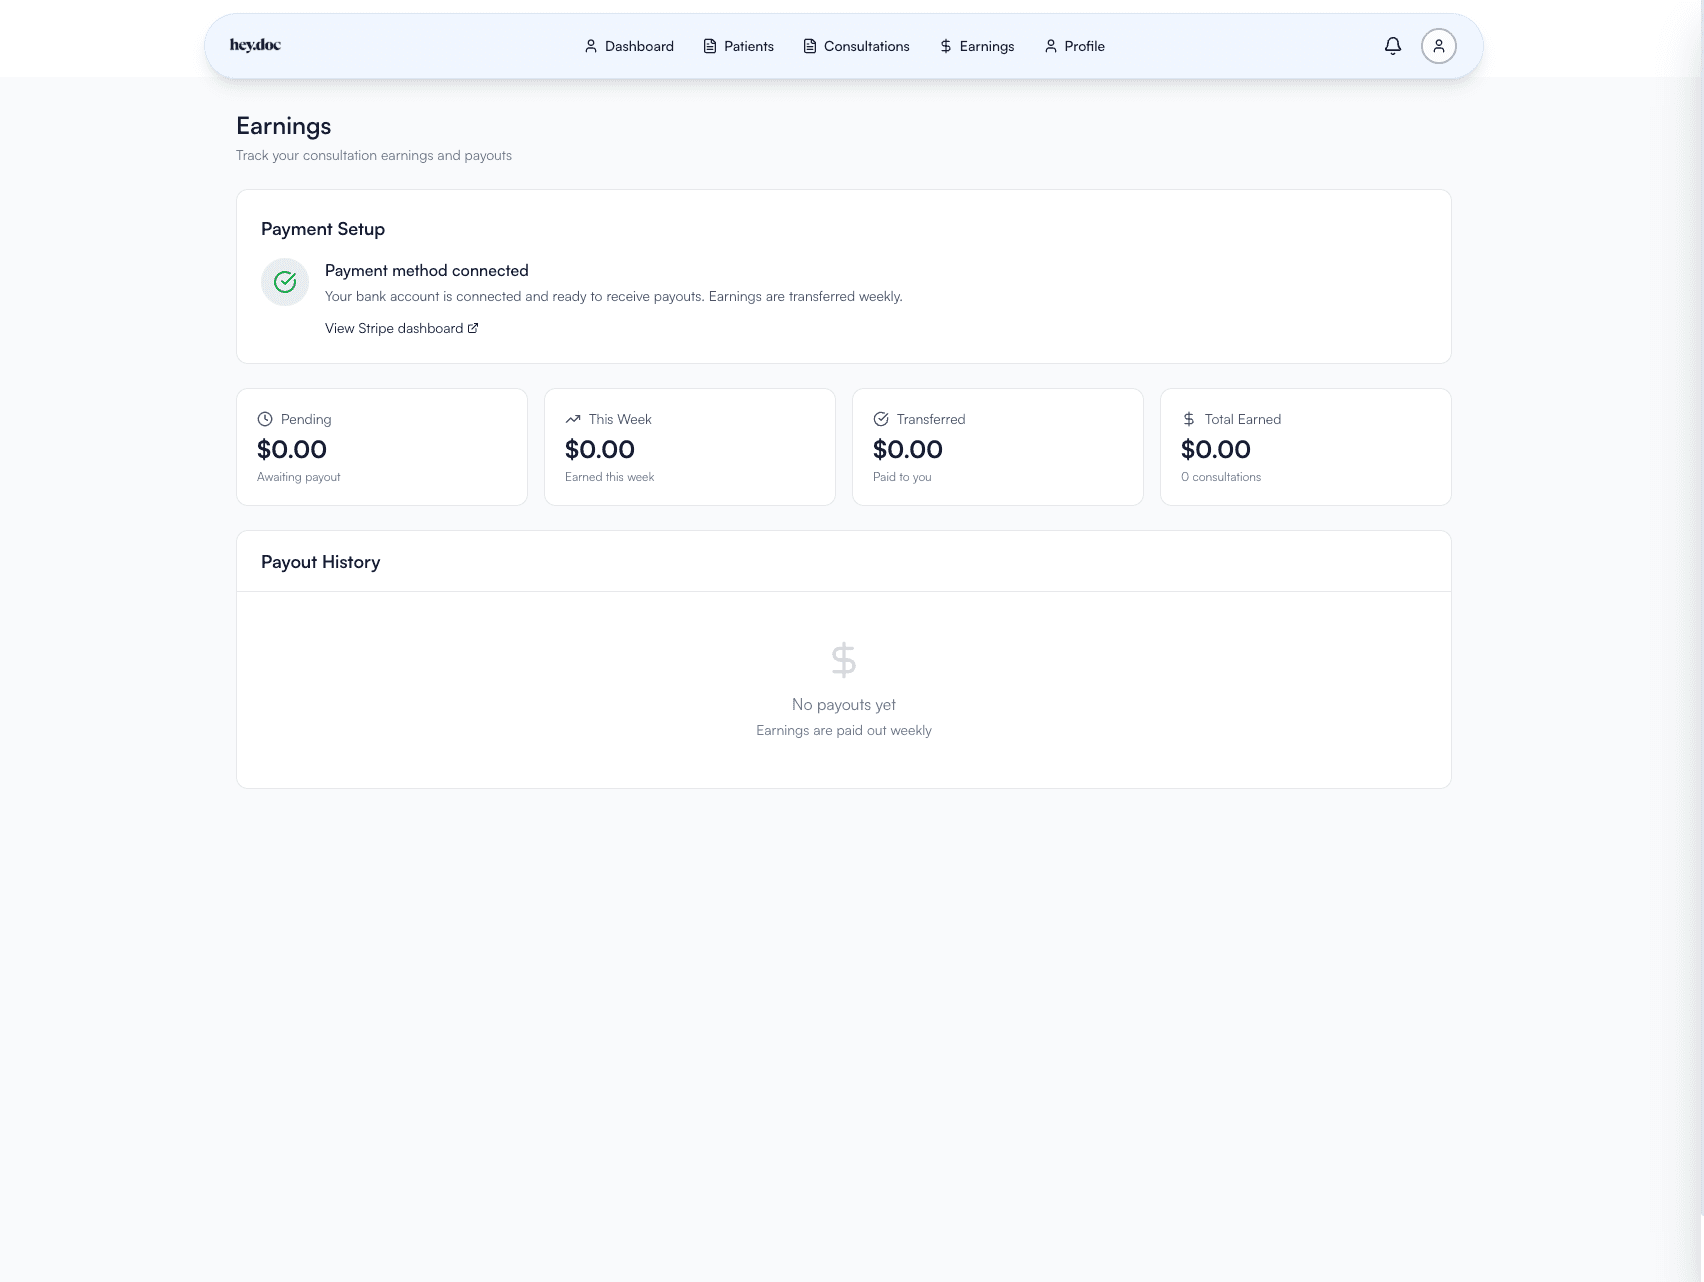The height and width of the screenshot is (1282, 1704).
Task: Open the Dashboard menu item
Action: [x=638, y=46]
